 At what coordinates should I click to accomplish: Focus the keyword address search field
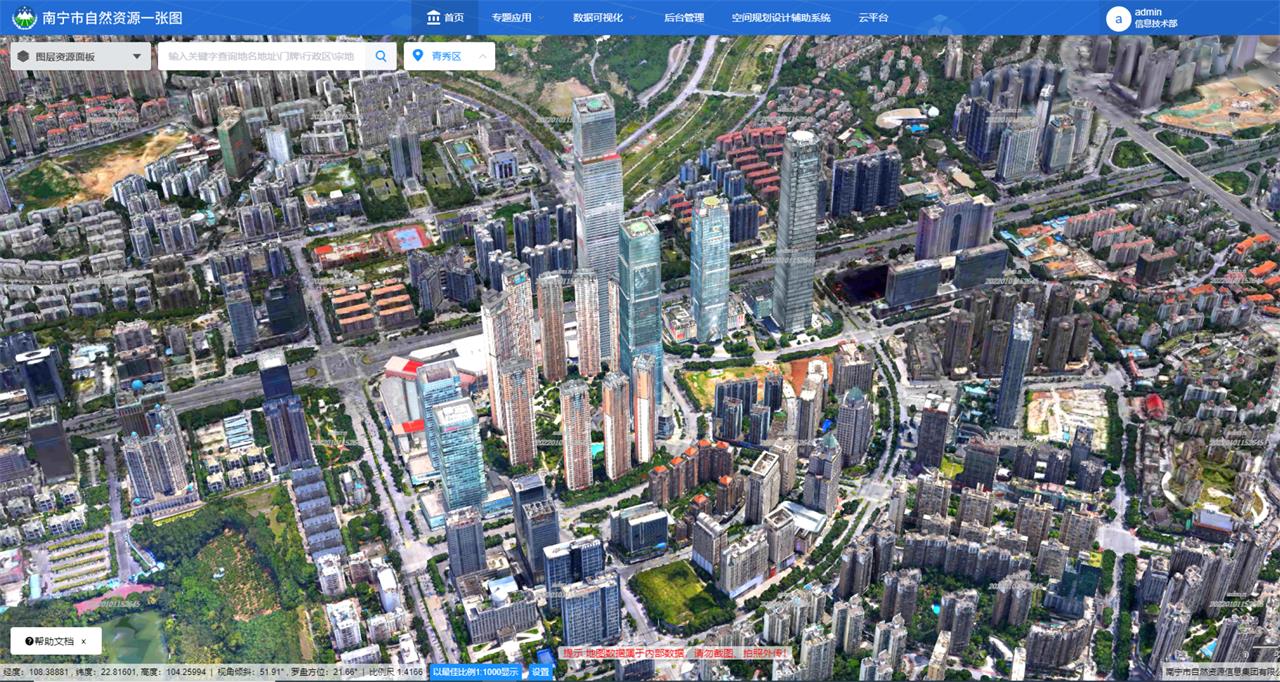(x=262, y=56)
